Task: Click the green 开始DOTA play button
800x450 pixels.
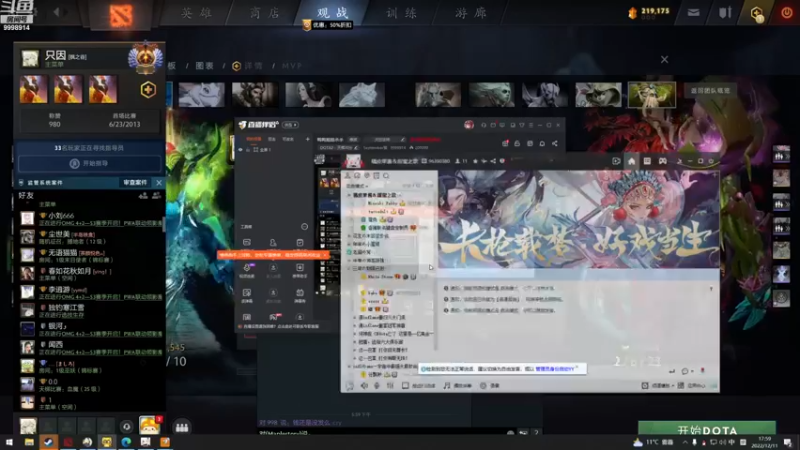Action: click(x=707, y=429)
